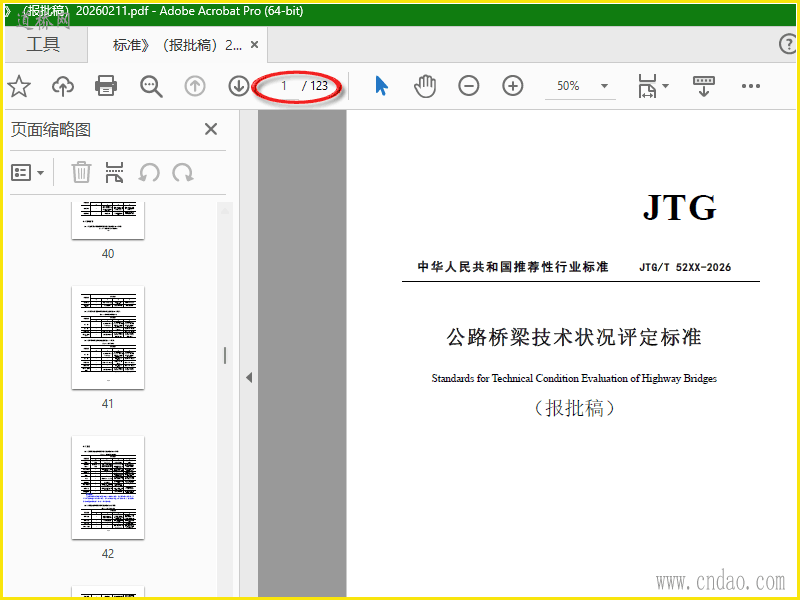
Task: Rotate page counterclockwise
Action: 149,173
